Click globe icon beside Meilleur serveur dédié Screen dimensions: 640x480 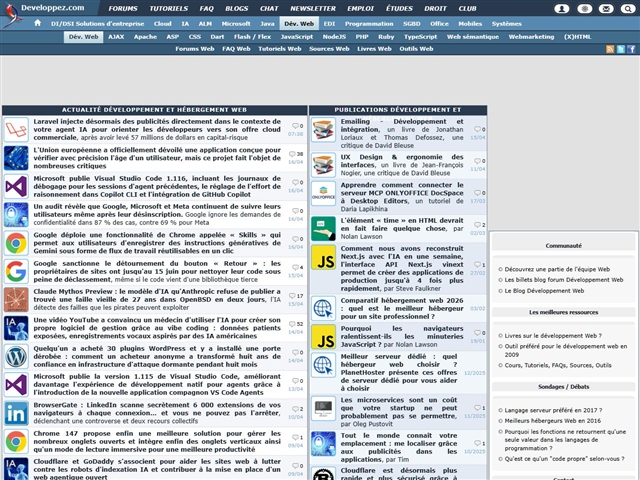[323, 365]
